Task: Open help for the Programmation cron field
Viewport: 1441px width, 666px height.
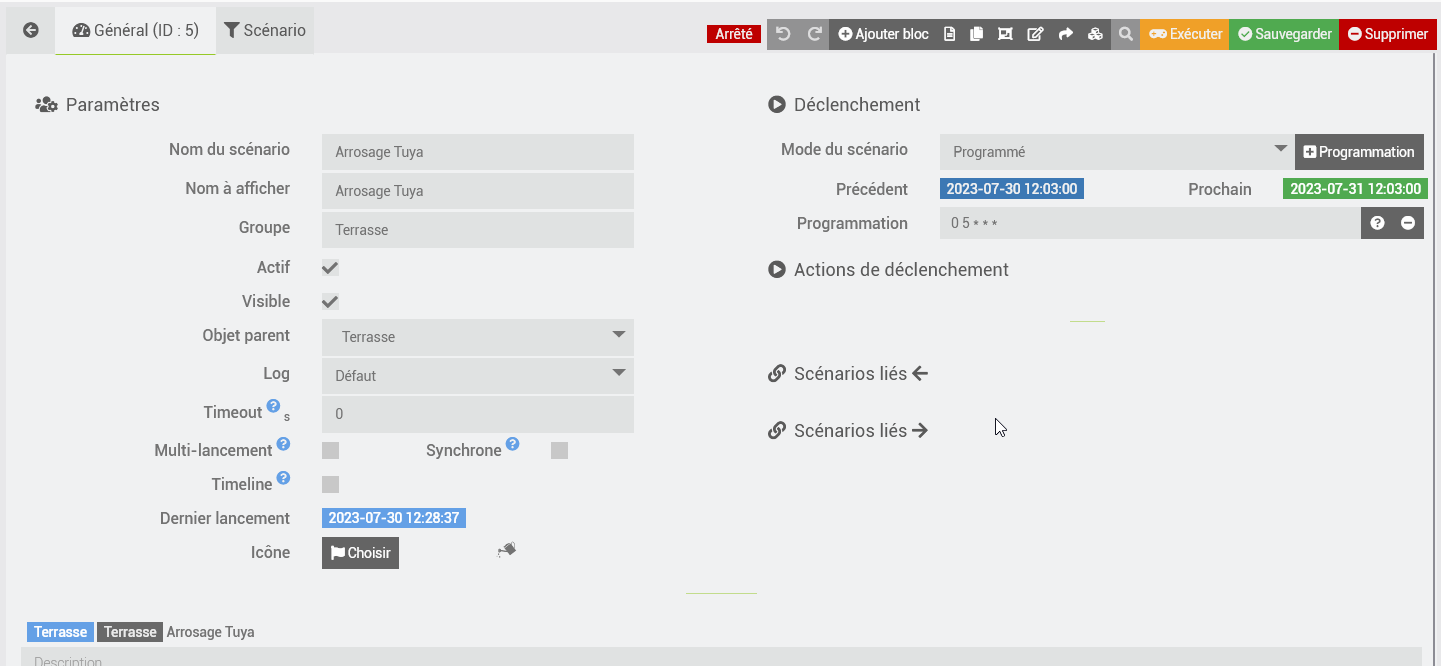Action: coord(1377,223)
